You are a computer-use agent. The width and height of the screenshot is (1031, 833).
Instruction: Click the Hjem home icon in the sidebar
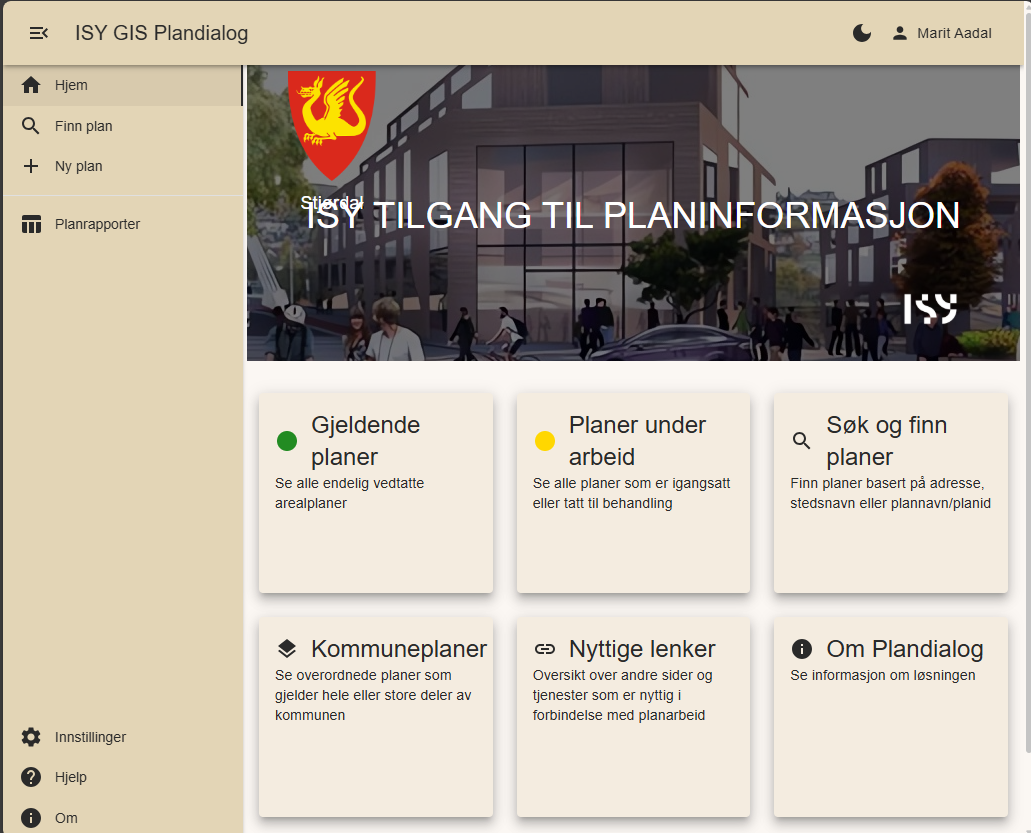31,85
